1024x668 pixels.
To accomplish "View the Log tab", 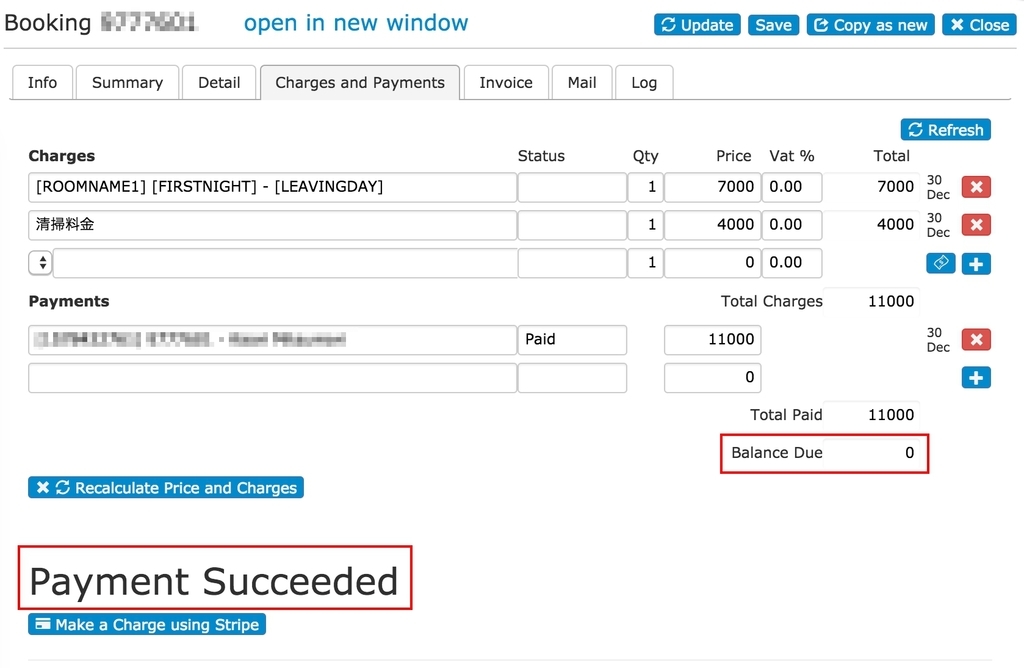I will point(644,82).
